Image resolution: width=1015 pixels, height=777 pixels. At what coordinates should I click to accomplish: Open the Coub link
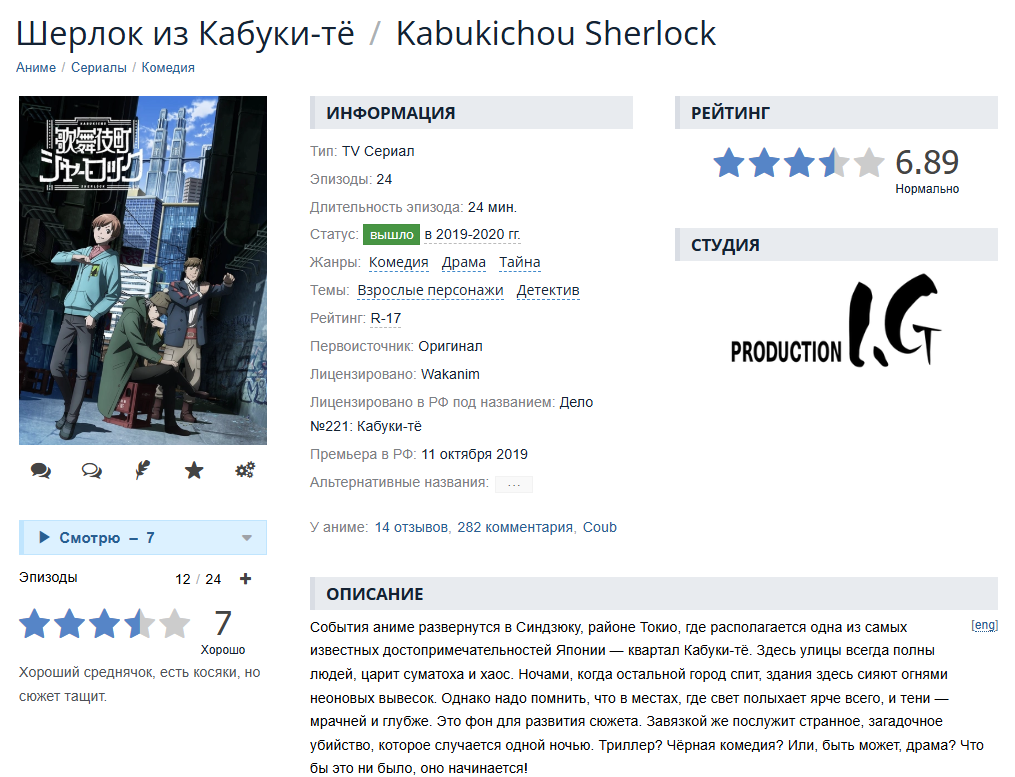[x=599, y=527]
